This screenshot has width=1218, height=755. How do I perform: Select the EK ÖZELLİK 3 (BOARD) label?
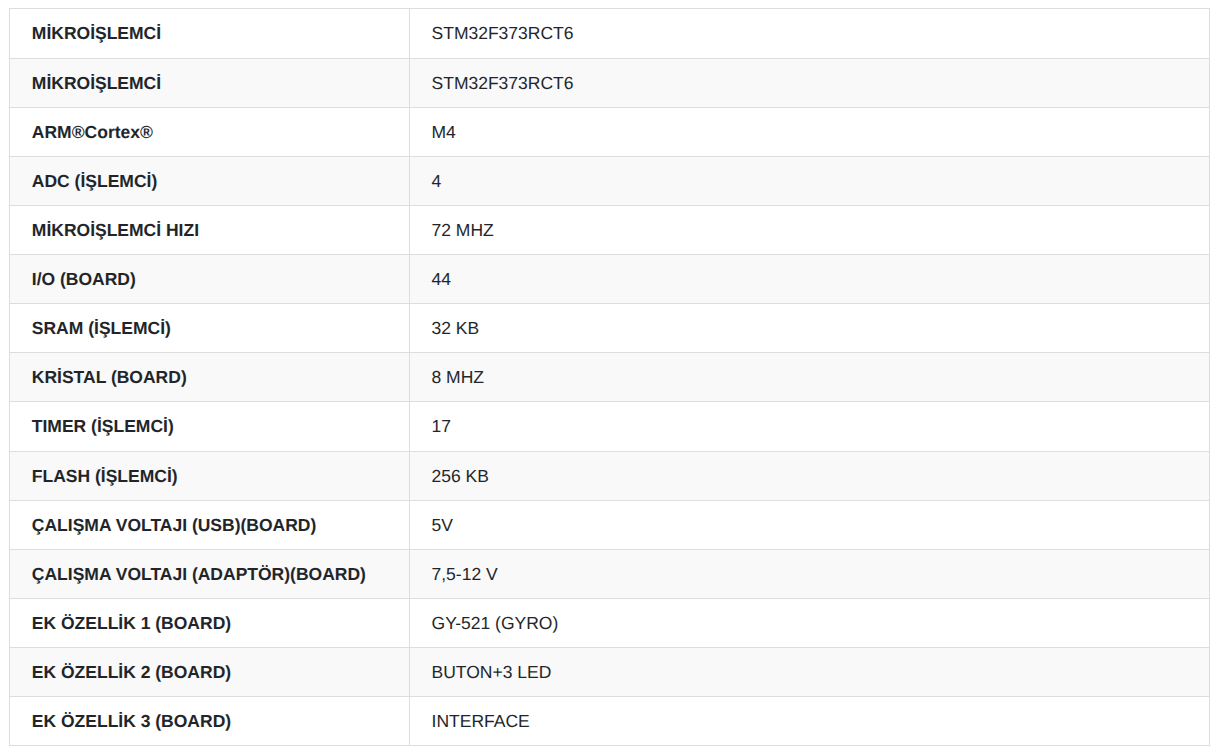[131, 721]
